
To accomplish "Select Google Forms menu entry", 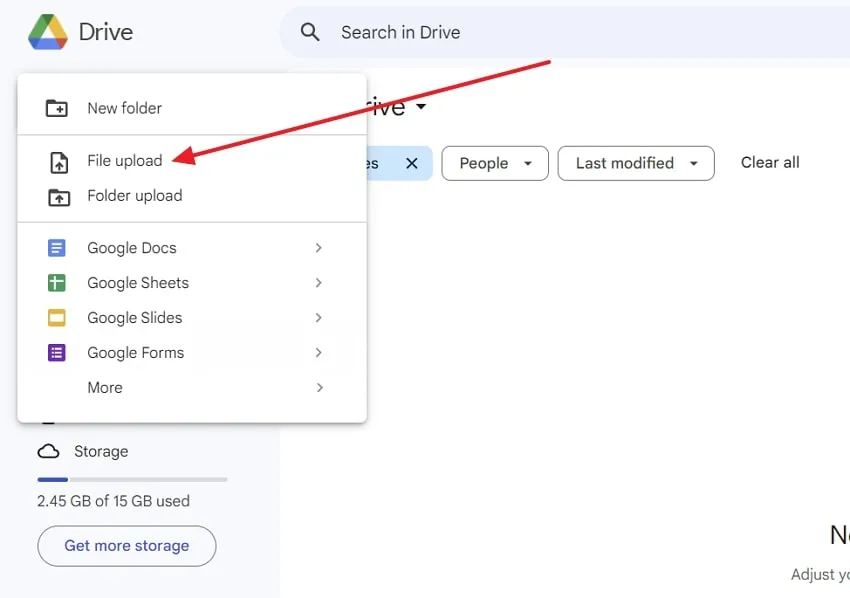I will tap(192, 352).
